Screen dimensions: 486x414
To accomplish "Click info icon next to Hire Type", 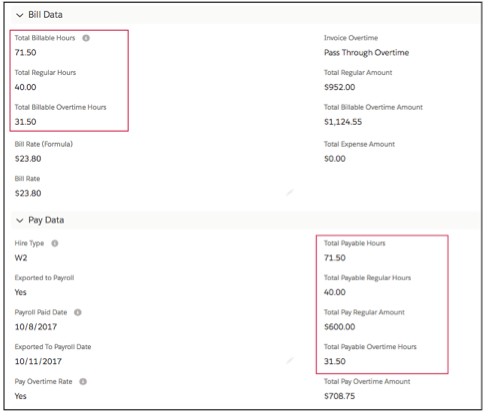I will (55, 243).
